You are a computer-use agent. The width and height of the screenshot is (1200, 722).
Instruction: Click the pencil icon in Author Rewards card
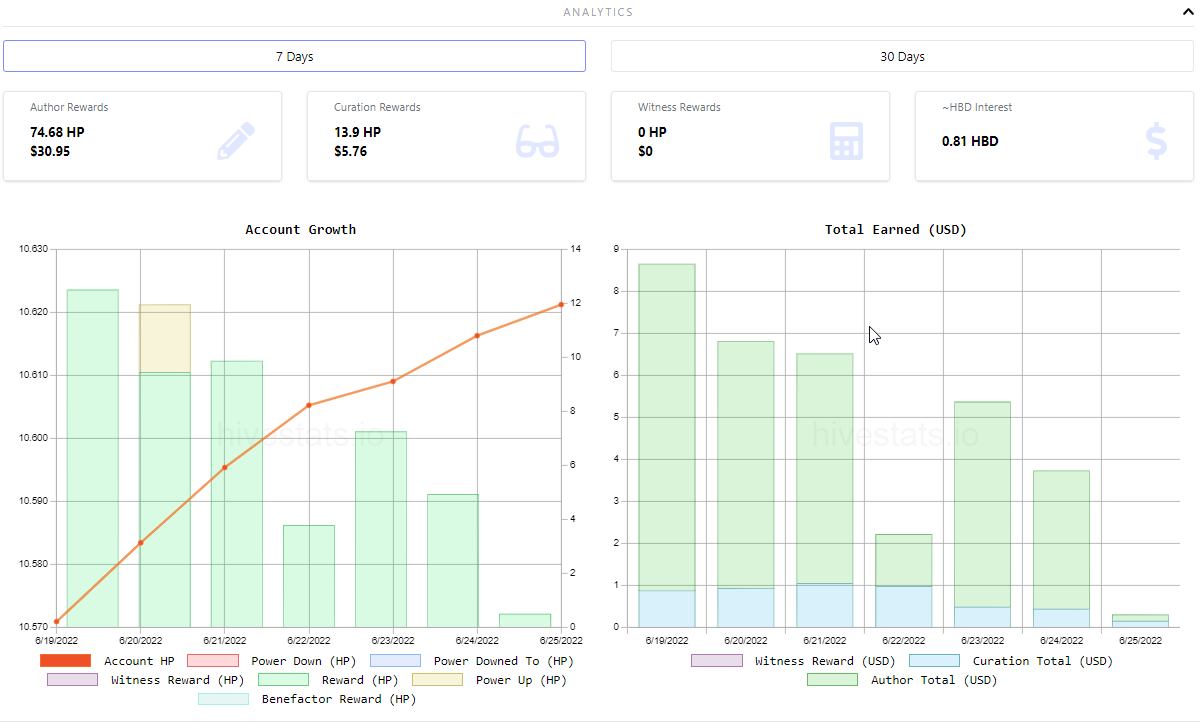coord(236,141)
